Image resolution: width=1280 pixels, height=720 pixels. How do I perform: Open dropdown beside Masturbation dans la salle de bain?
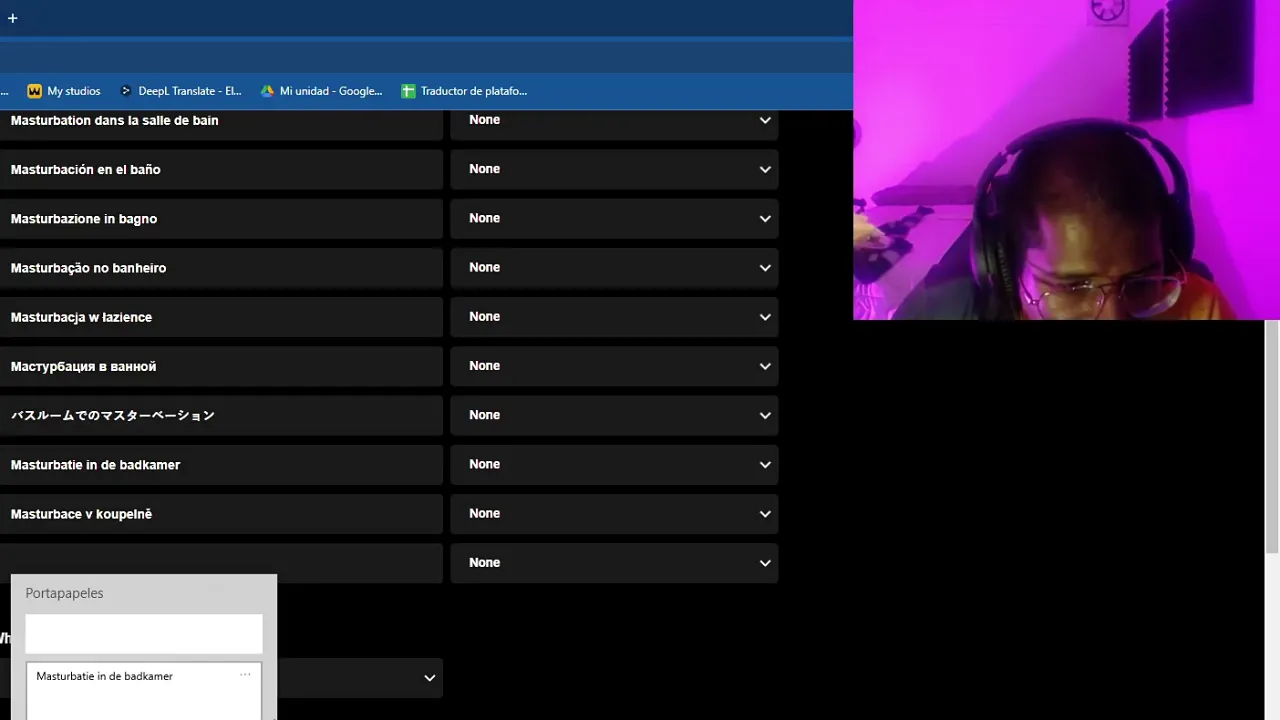[614, 121]
